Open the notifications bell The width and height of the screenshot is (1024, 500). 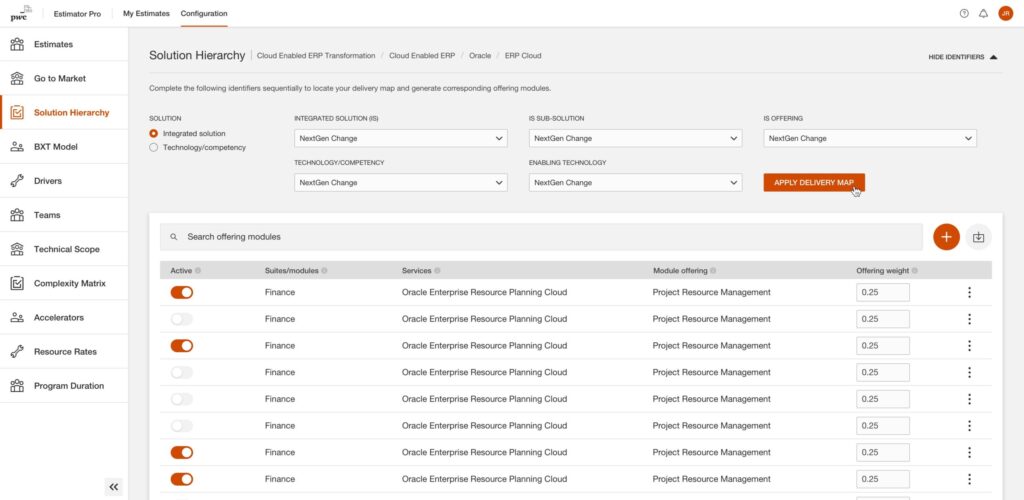984,14
